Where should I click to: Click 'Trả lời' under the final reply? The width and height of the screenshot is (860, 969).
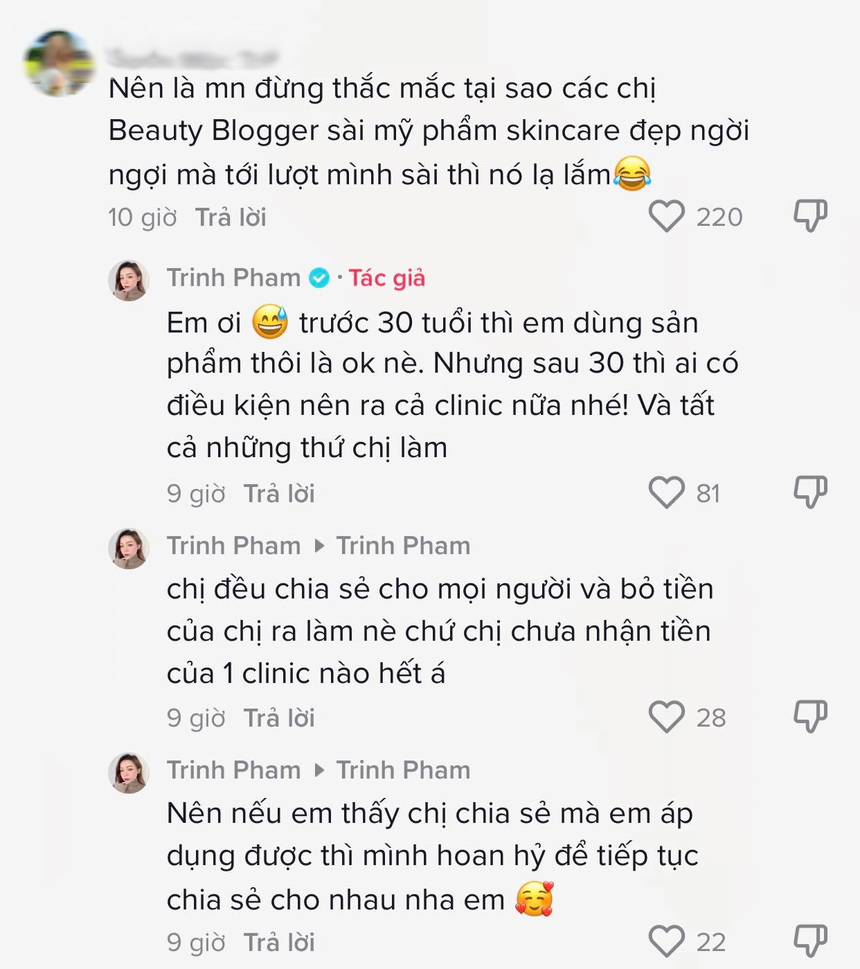tap(279, 942)
